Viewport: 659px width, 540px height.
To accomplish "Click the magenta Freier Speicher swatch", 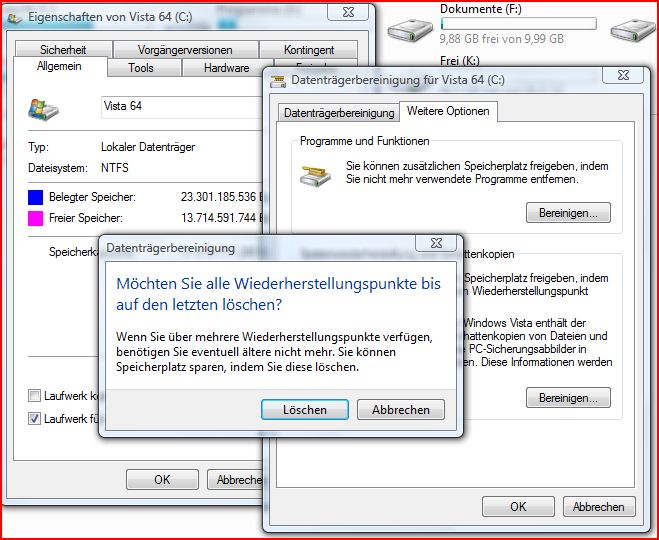I will [x=35, y=219].
